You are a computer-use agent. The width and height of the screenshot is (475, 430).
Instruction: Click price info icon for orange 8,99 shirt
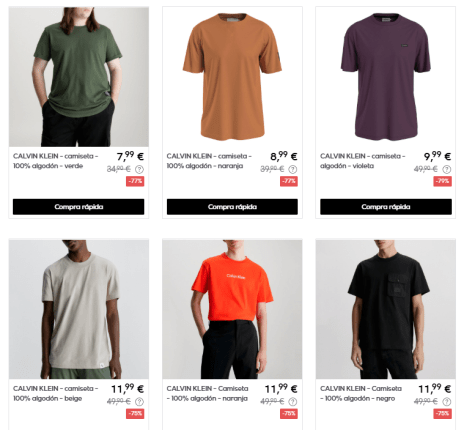click(x=293, y=169)
